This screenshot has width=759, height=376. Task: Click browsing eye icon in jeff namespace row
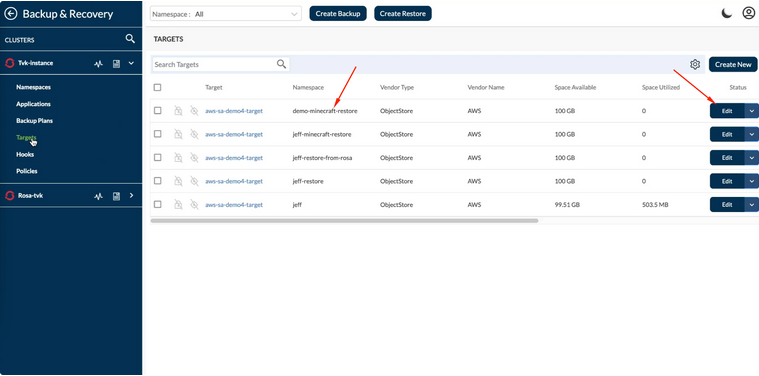click(194, 205)
